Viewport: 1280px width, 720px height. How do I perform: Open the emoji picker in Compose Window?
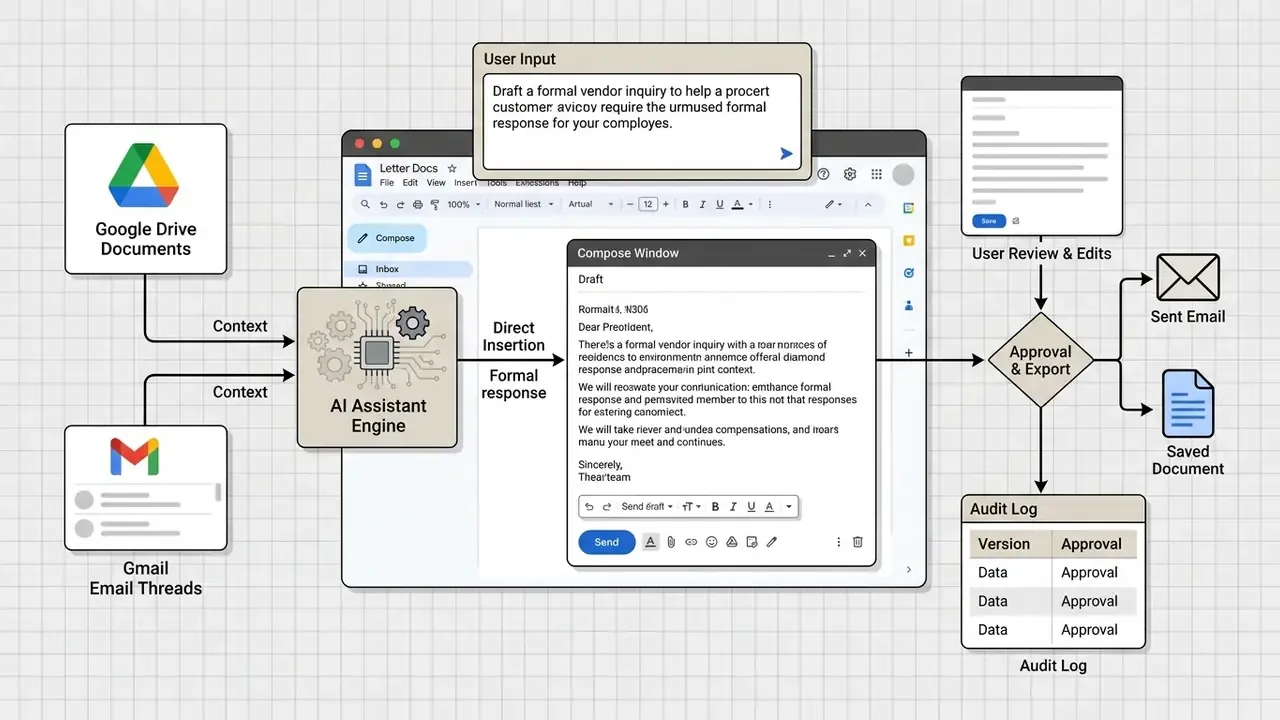(712, 542)
